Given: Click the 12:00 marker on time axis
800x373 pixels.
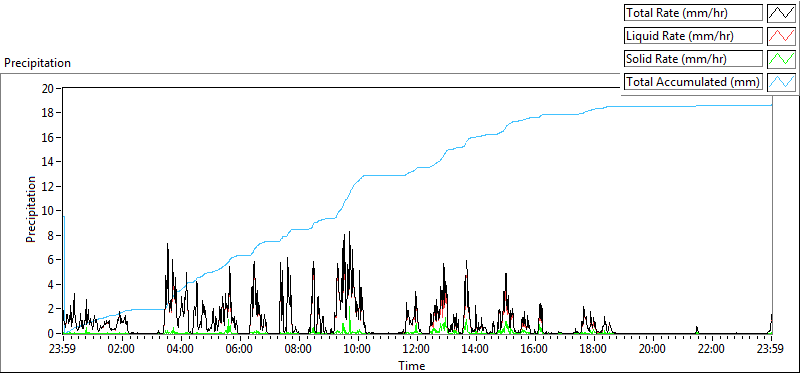Looking at the screenshot, I should point(417,350).
